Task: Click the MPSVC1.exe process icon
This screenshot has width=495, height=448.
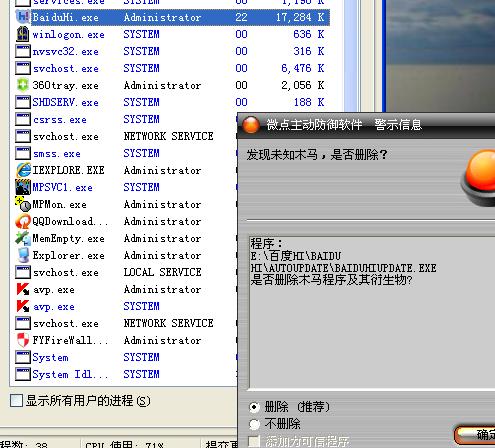Action: (23, 187)
